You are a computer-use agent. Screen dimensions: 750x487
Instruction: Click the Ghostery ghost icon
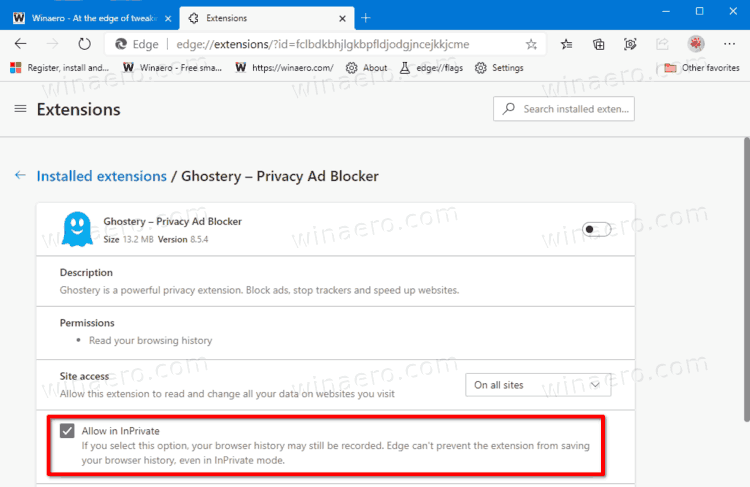point(77,229)
